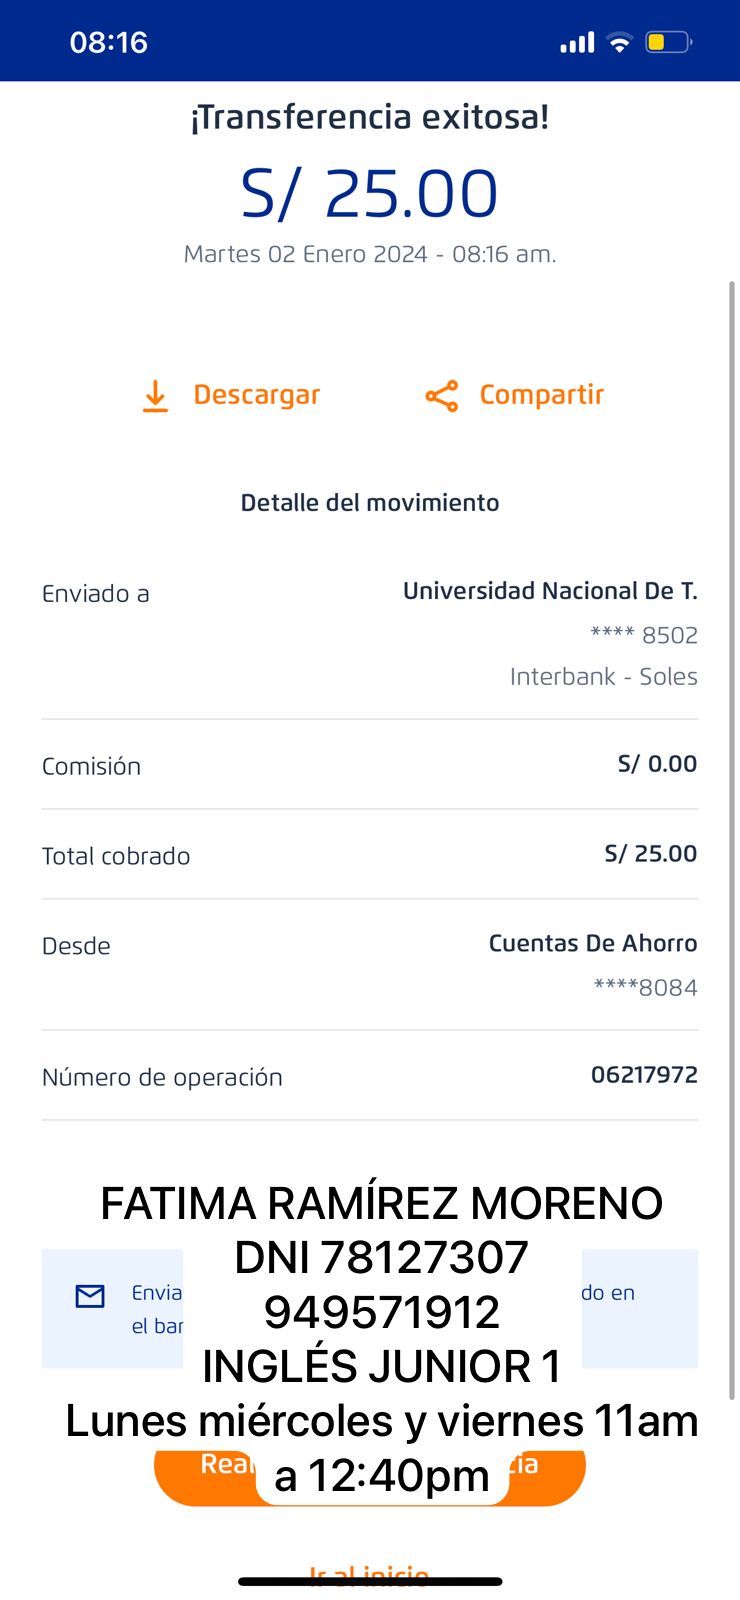Tap the "Interbank - Soles" bank text
Image resolution: width=740 pixels, height=1600 pixels.
coord(603,677)
